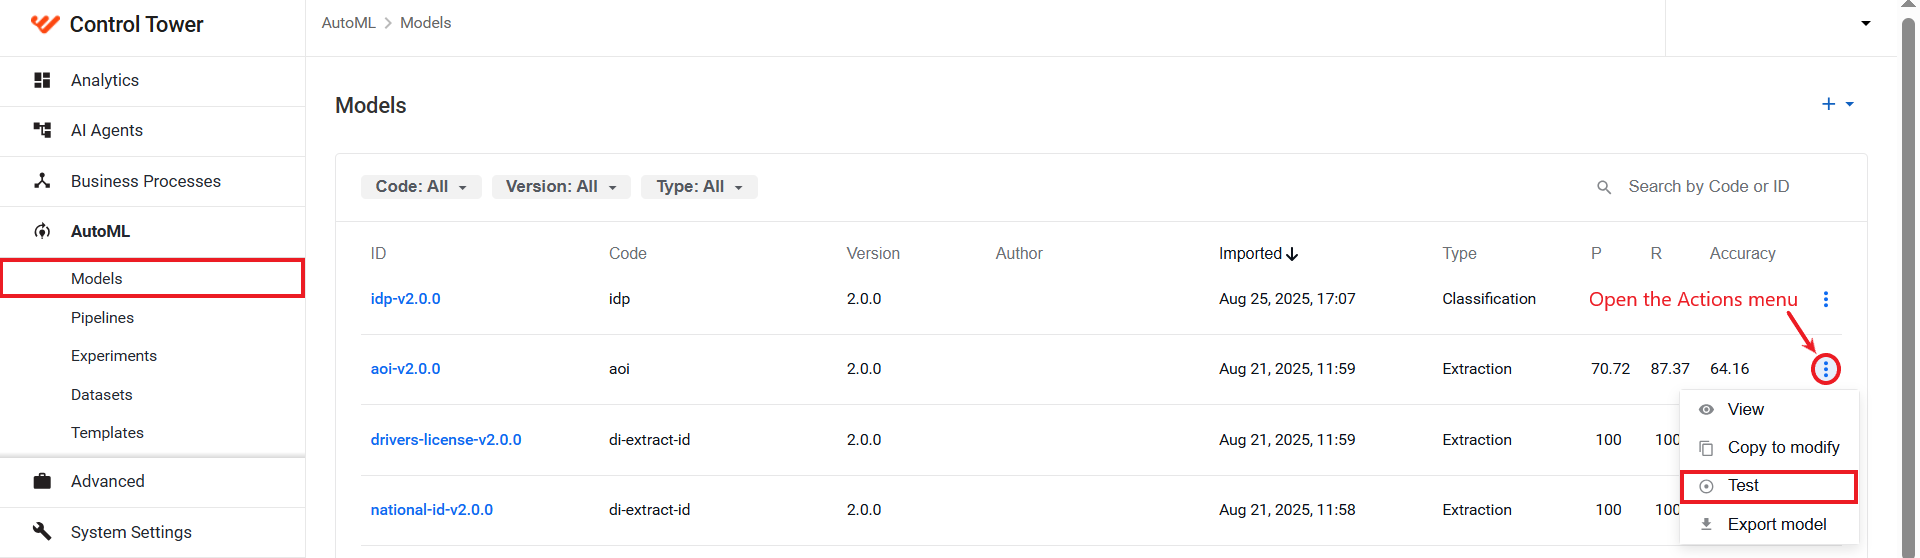Expand the Code: All filter

point(421,187)
